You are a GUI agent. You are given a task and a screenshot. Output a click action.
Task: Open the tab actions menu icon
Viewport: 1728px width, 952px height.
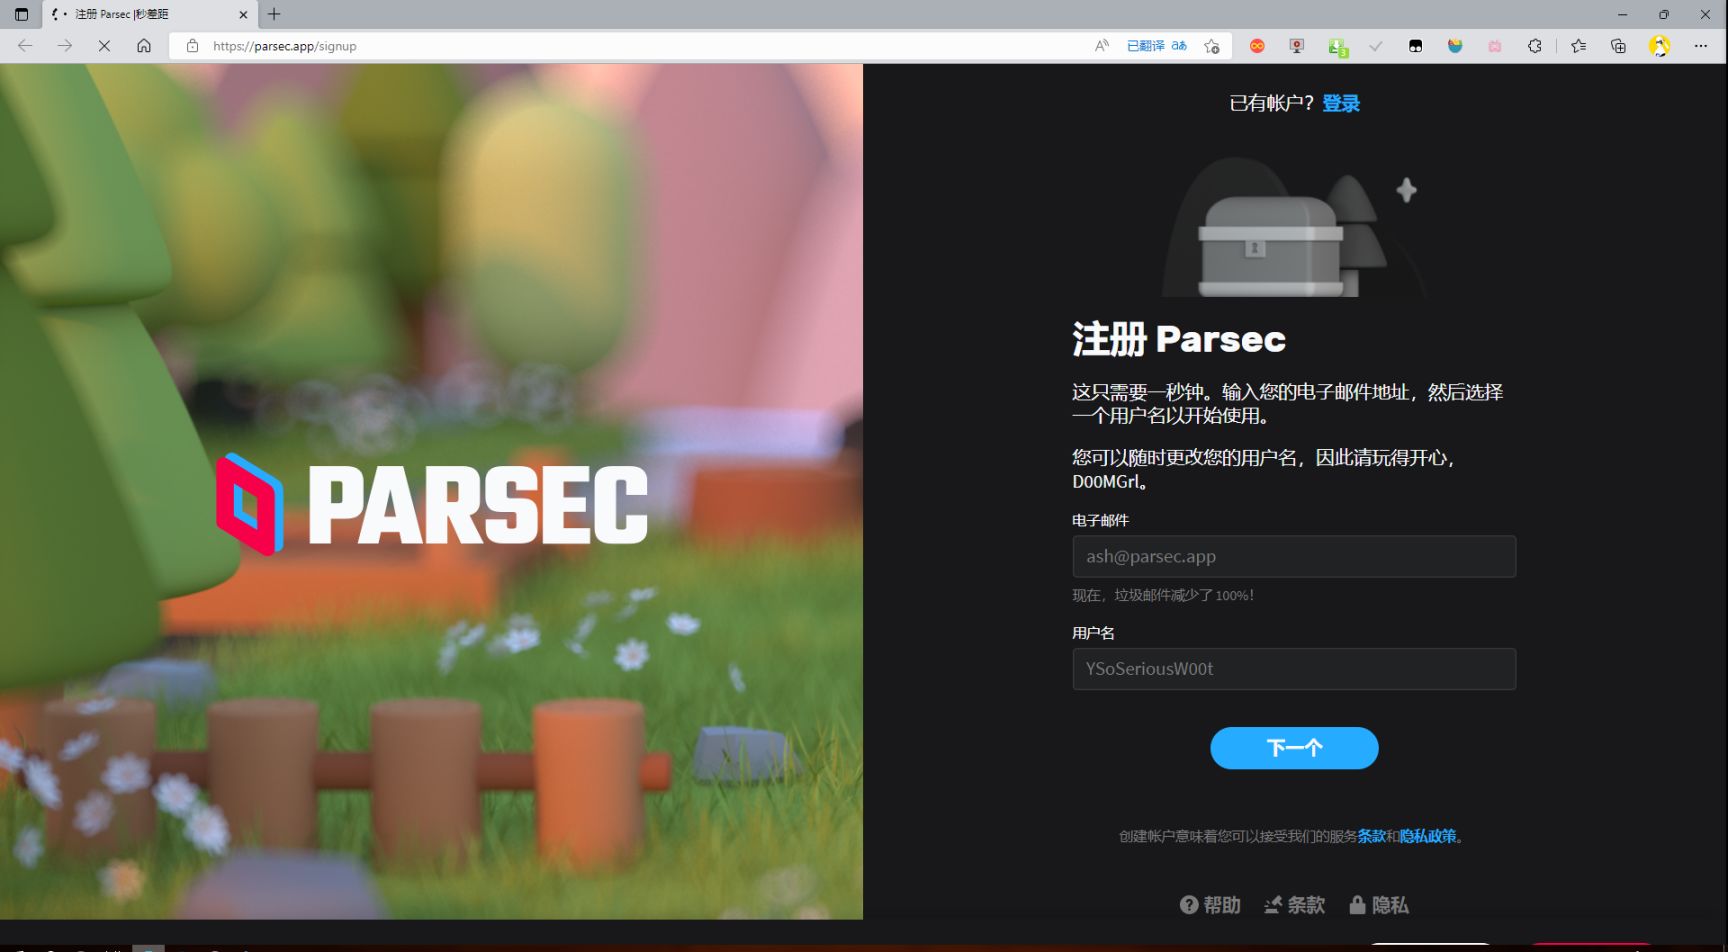[21, 14]
